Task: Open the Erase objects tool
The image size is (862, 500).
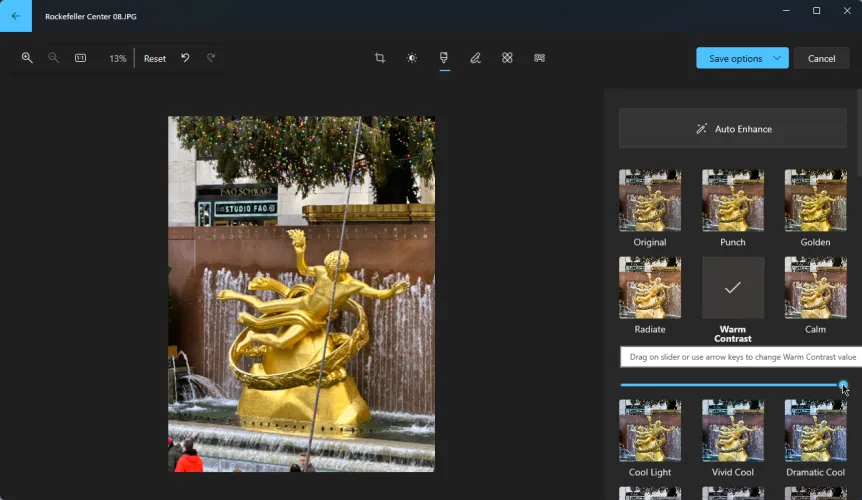Action: pyautogui.click(x=507, y=58)
